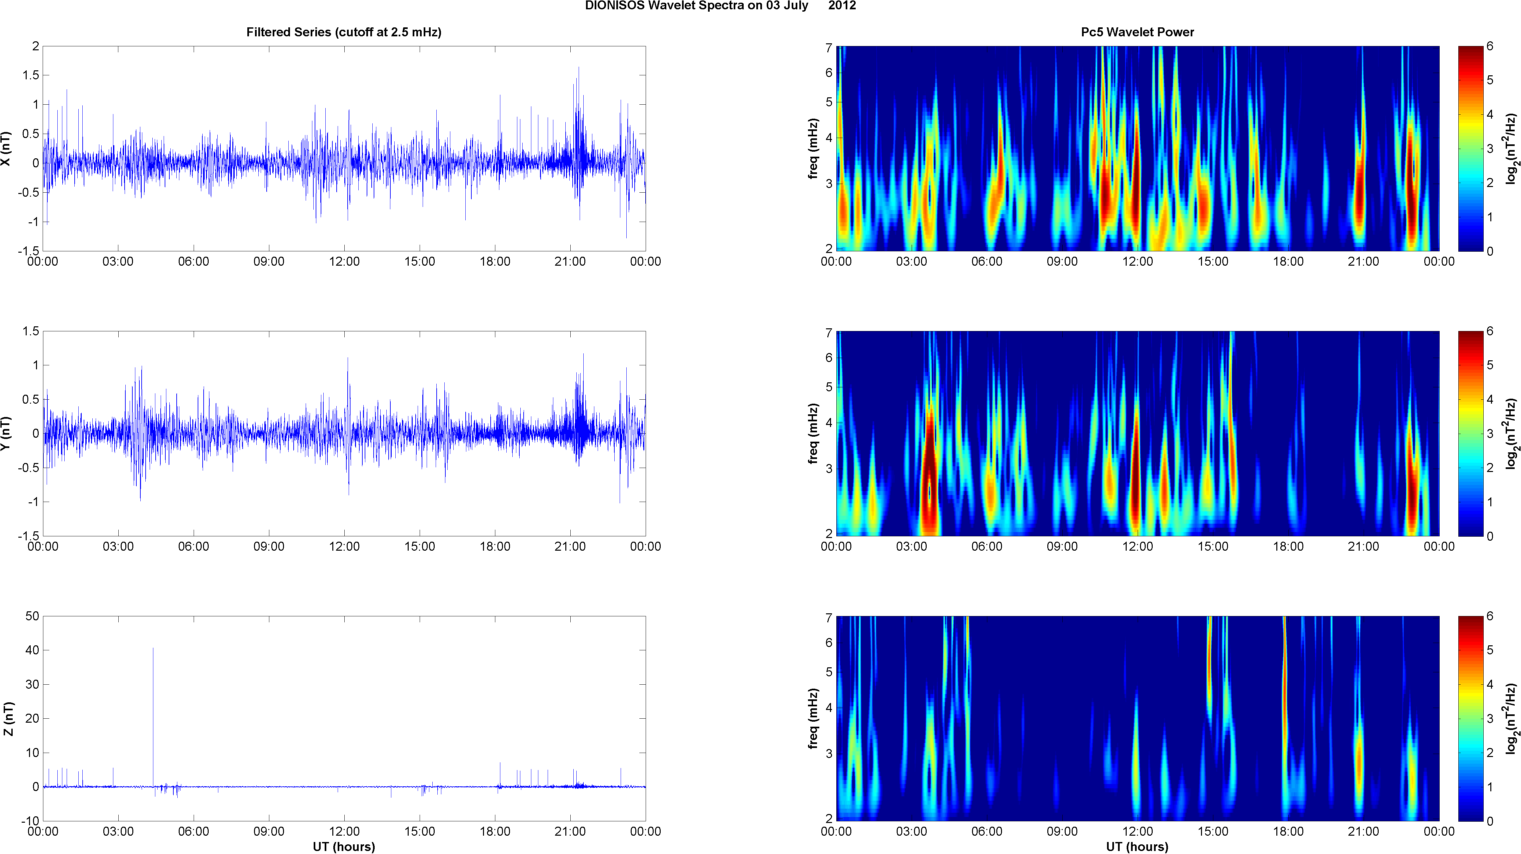This screenshot has height=854, width=1521.
Task: Click the top spectrogram's colorbar
Action: pos(1470,148)
